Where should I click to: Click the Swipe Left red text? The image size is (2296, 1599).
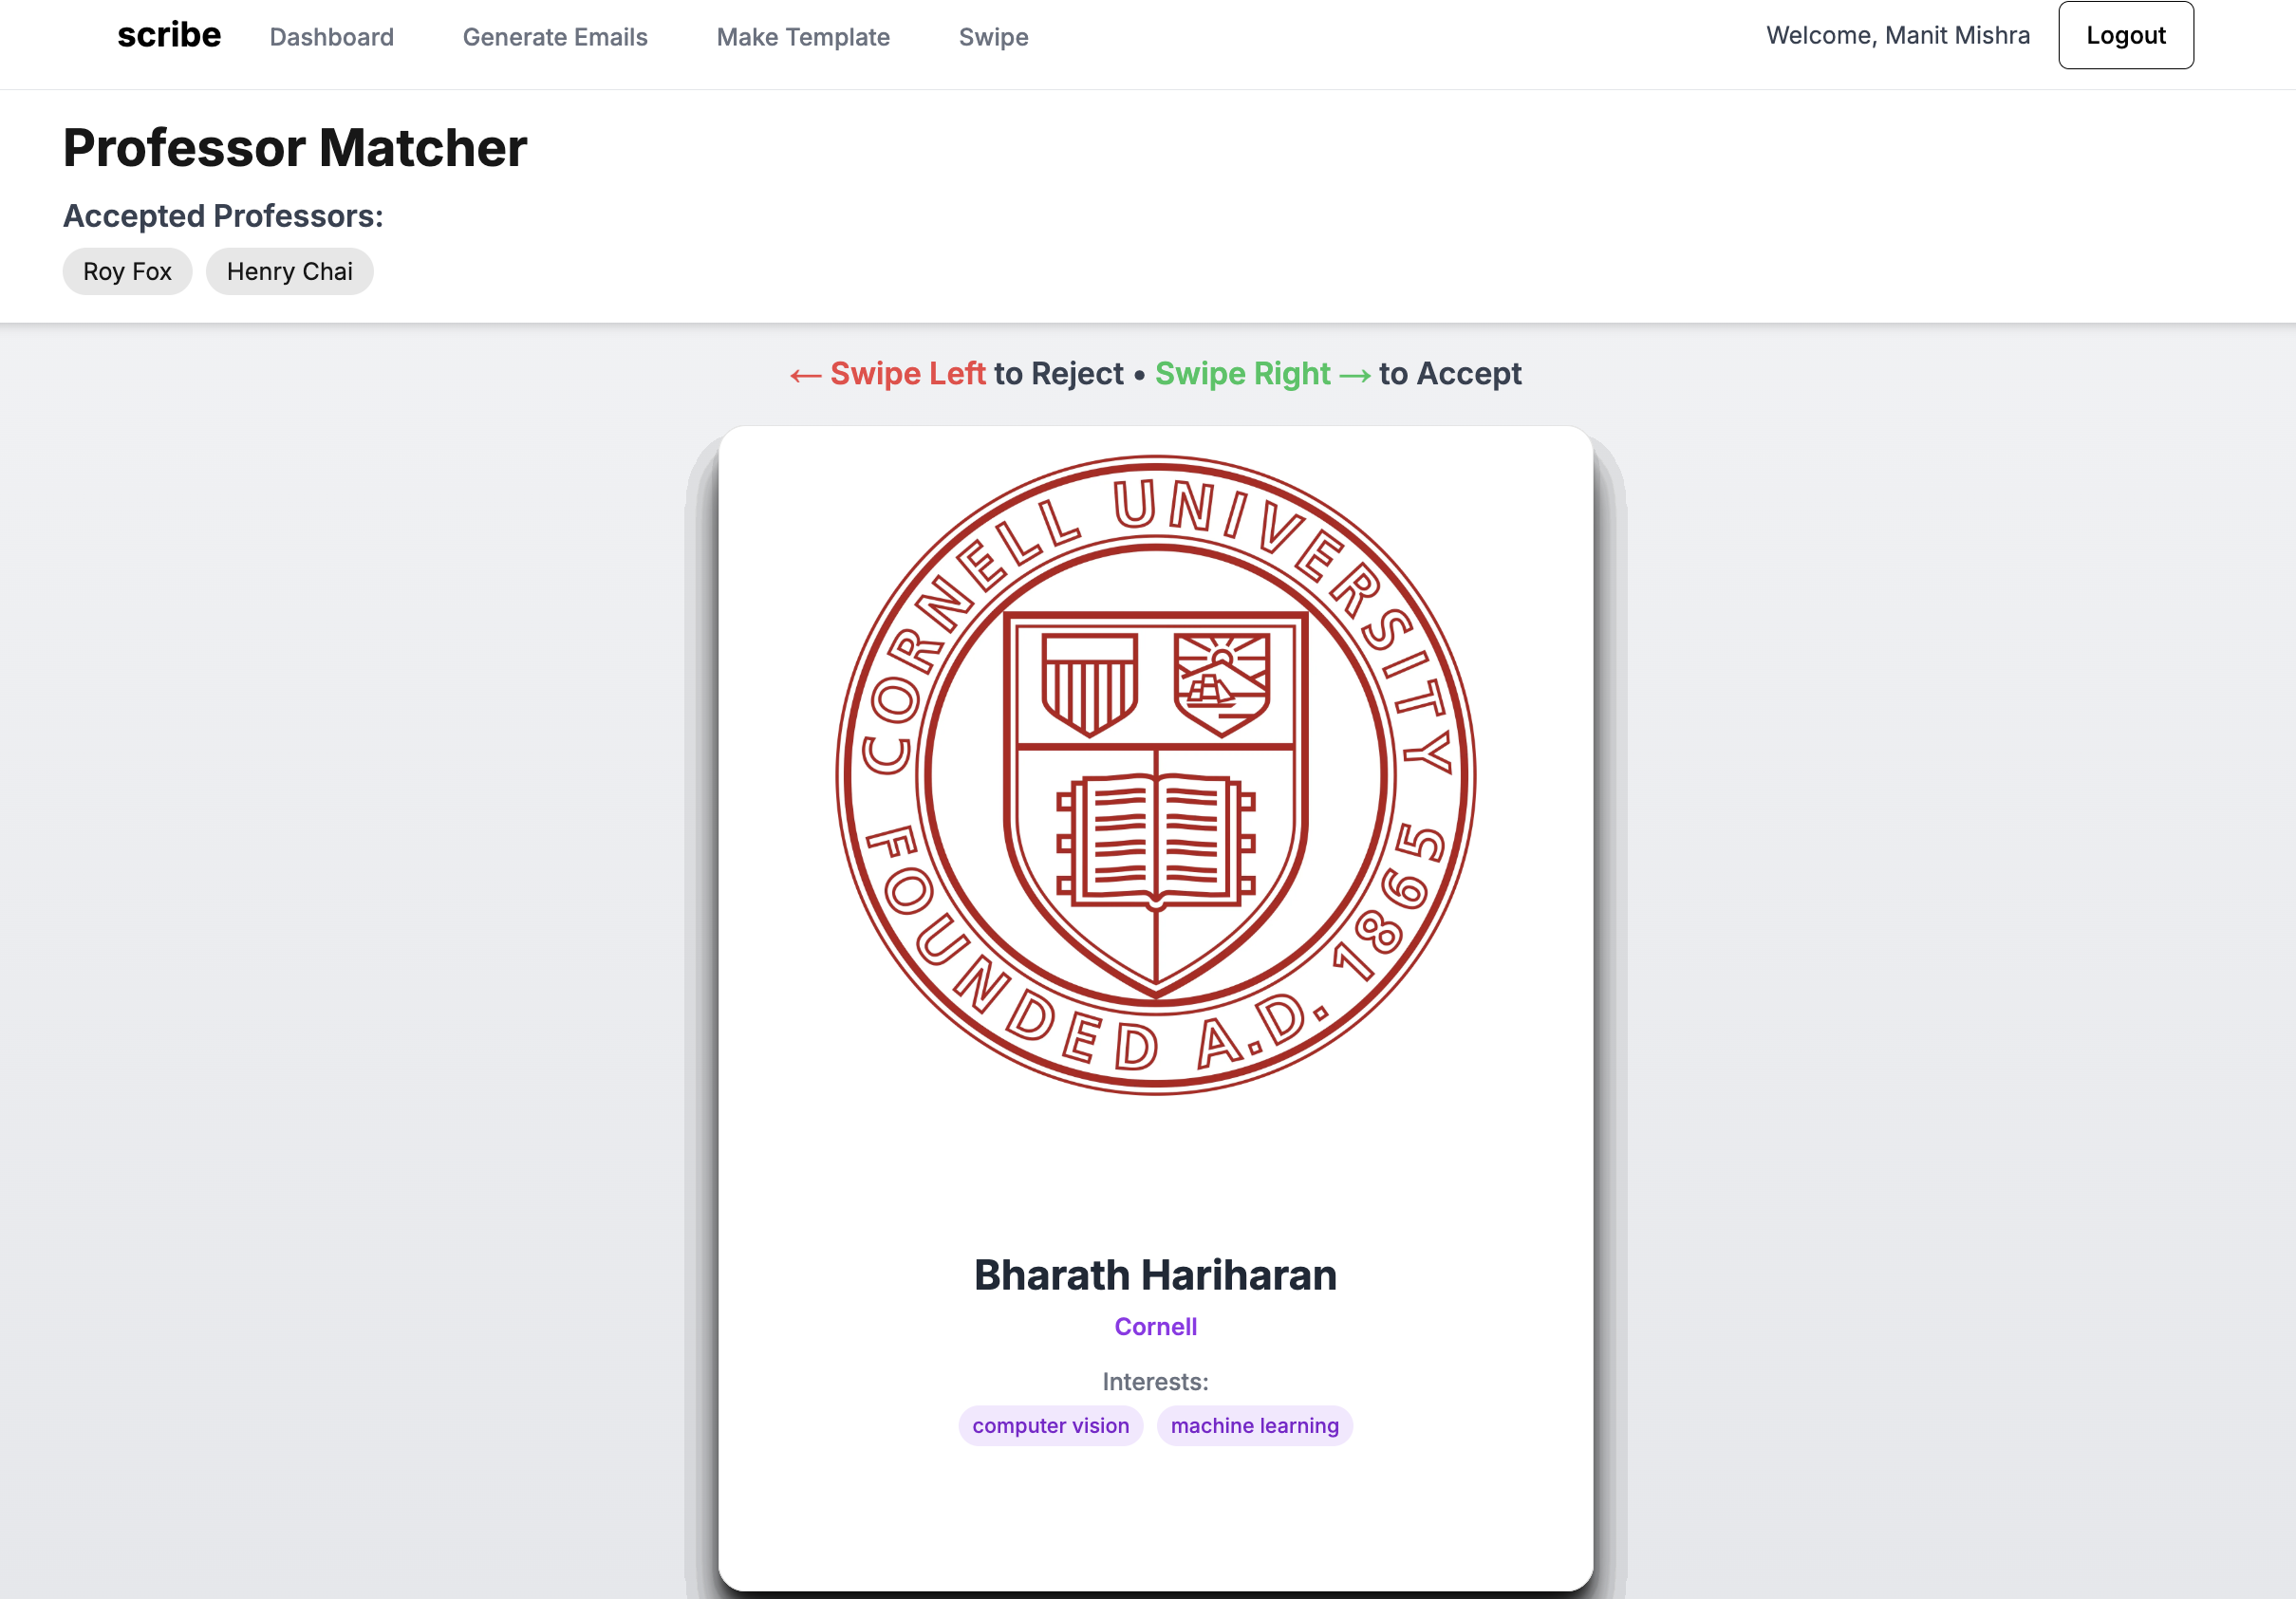907,373
